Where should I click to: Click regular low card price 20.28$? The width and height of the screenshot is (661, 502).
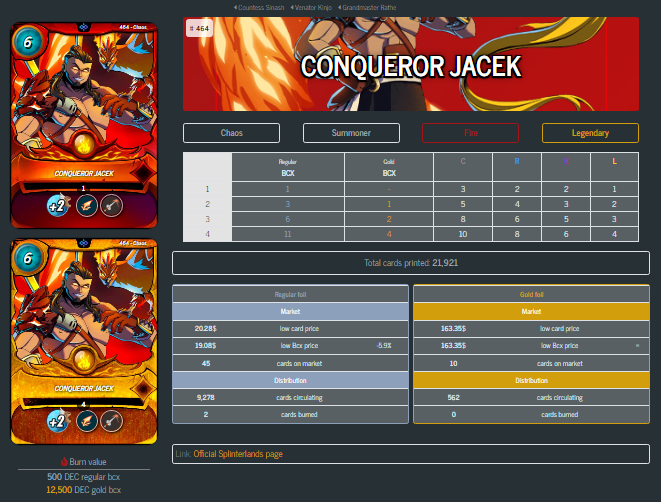pos(206,329)
